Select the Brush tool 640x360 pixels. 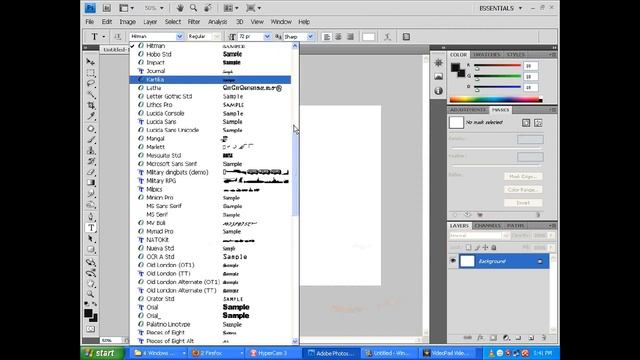pos(91,140)
